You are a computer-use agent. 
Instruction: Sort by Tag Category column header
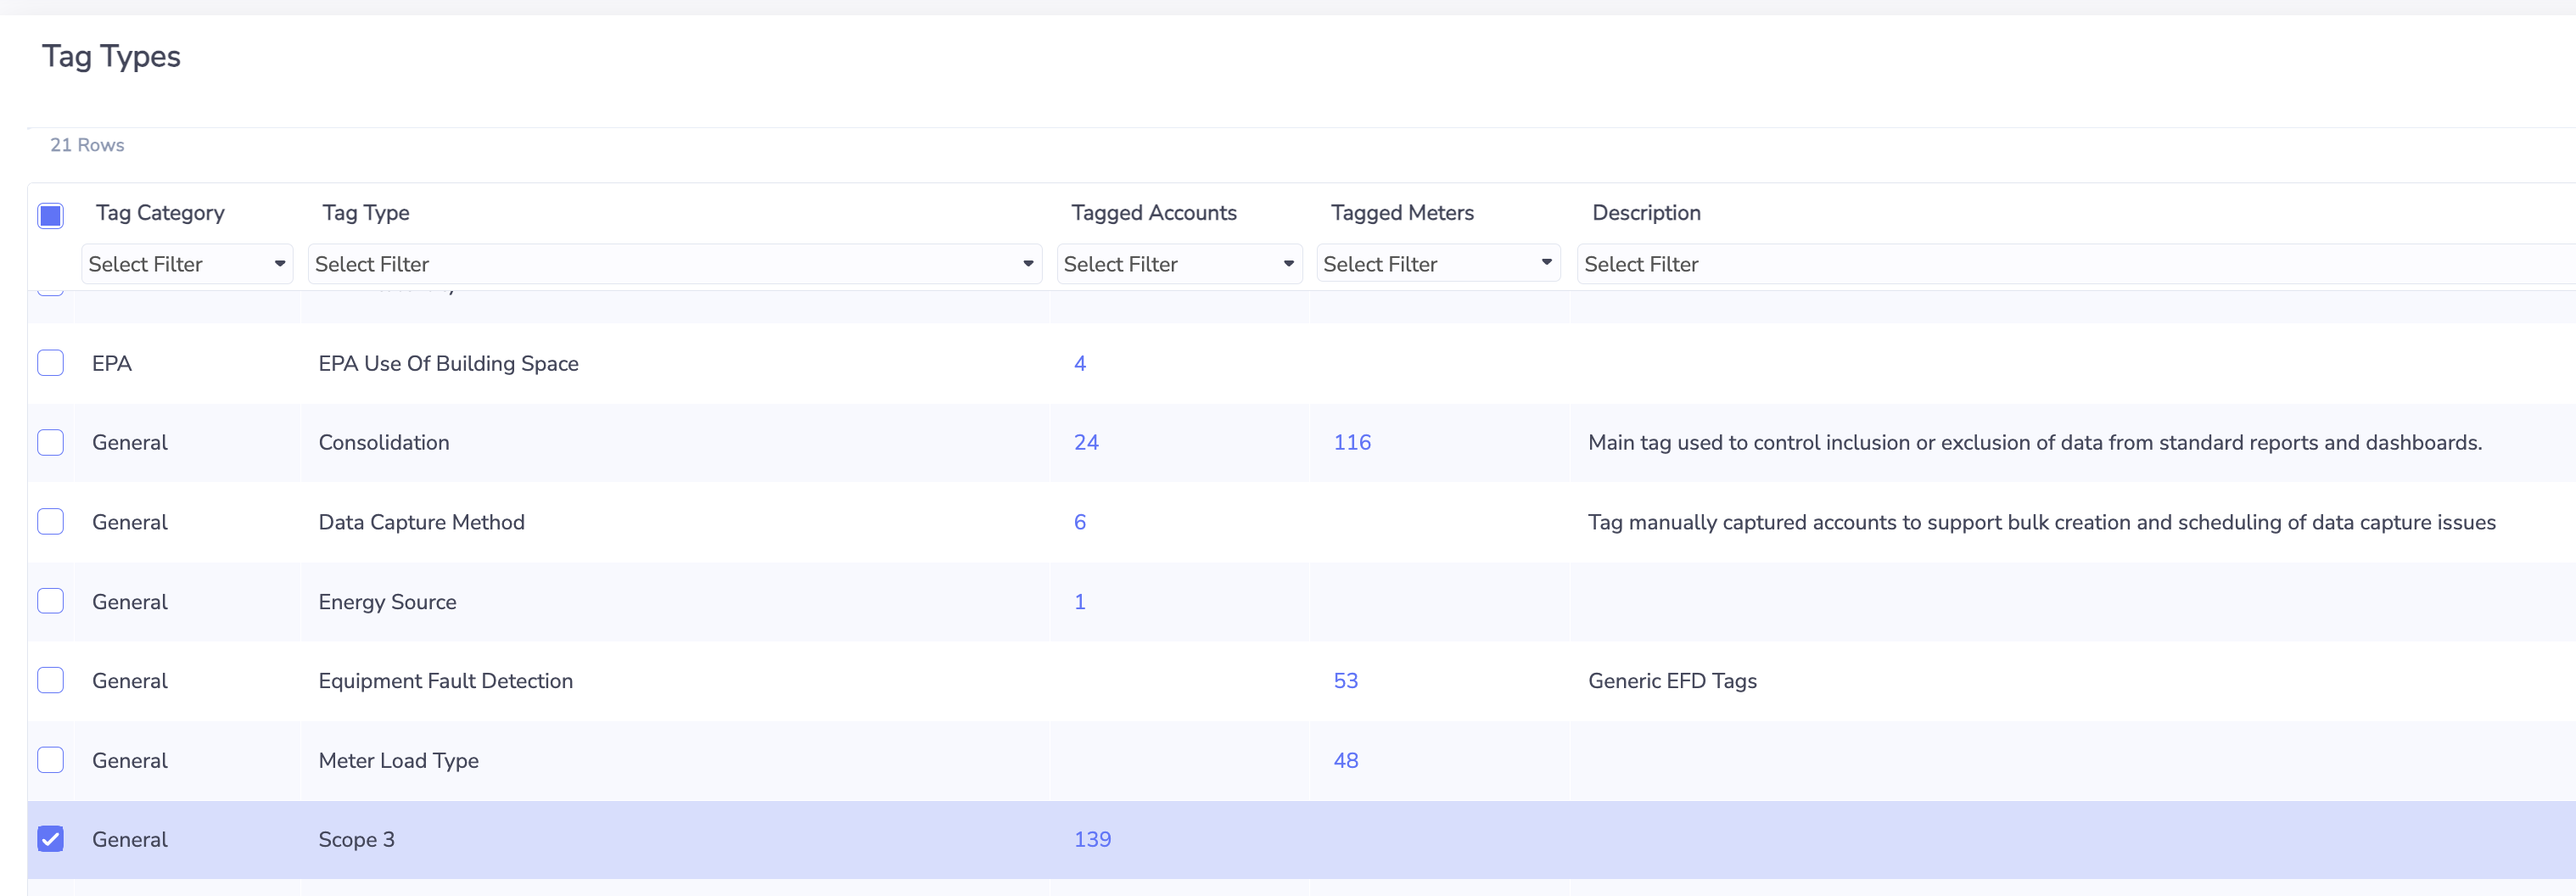(160, 213)
